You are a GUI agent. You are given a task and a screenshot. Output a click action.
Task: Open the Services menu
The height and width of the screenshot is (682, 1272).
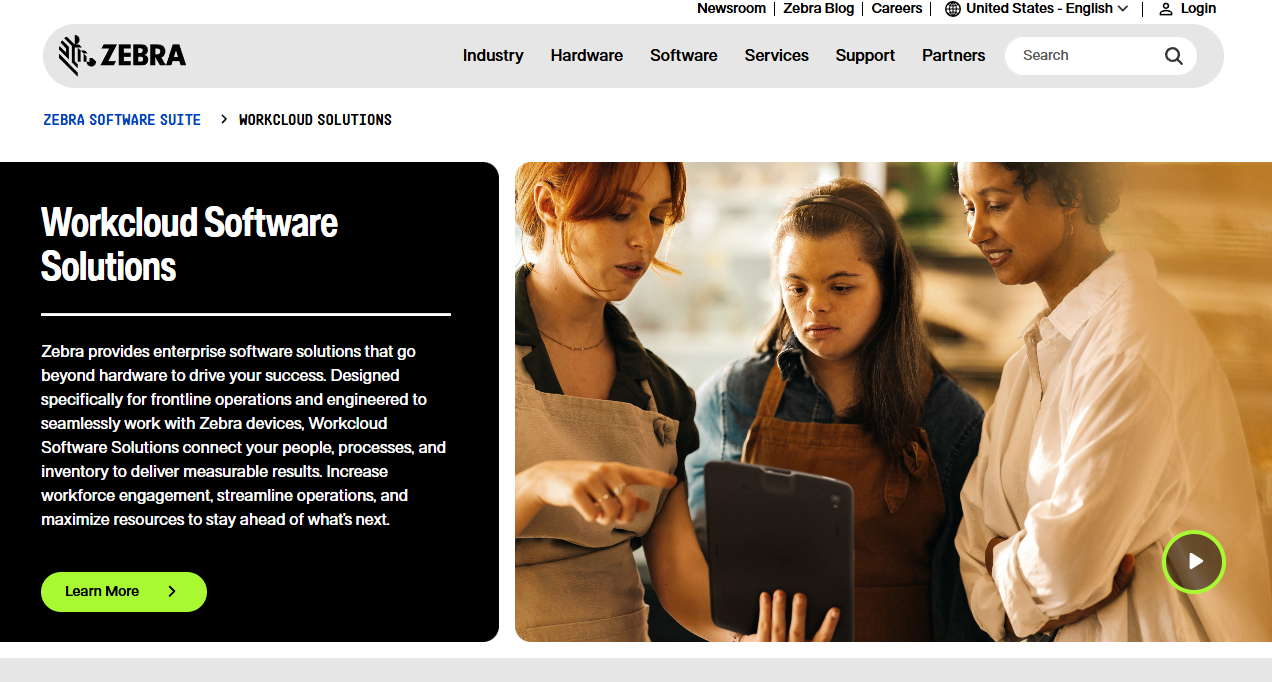click(x=777, y=56)
